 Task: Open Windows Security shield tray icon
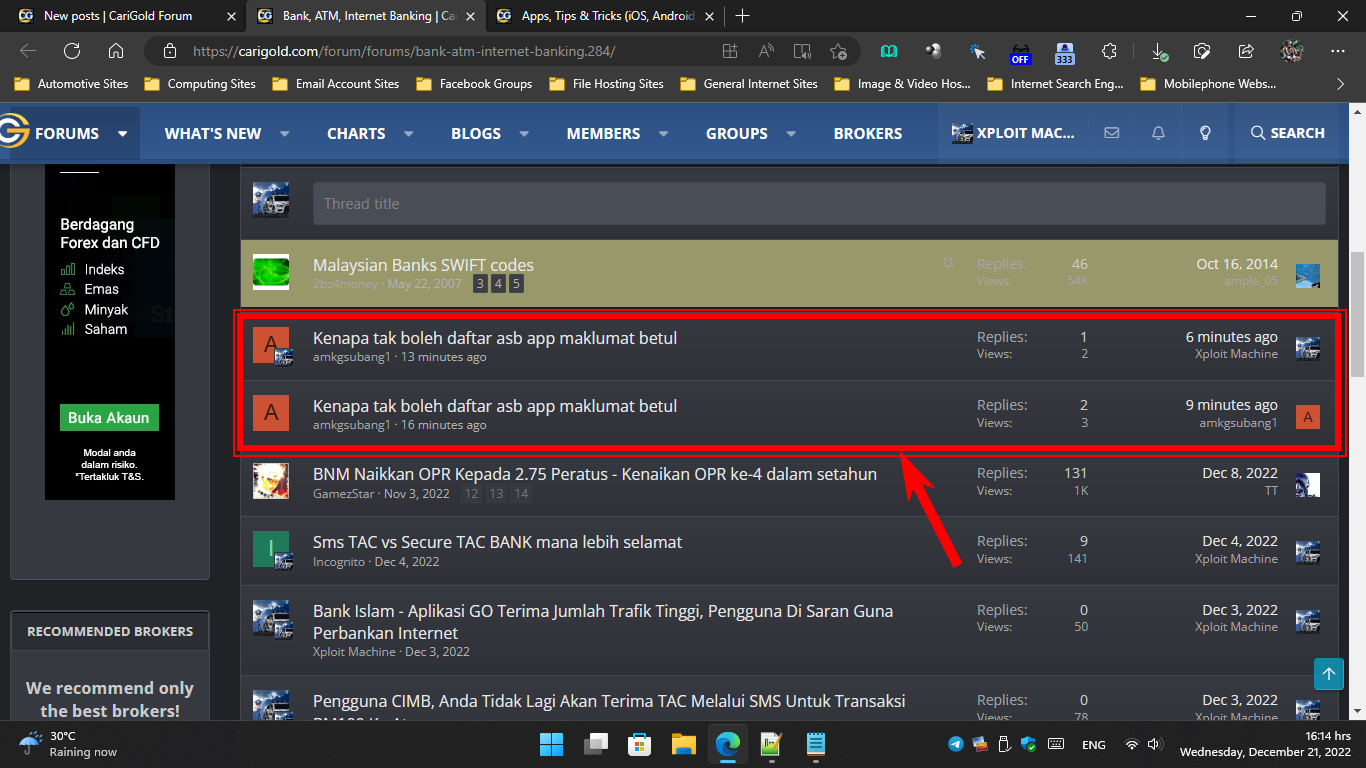pyautogui.click(x=1029, y=744)
